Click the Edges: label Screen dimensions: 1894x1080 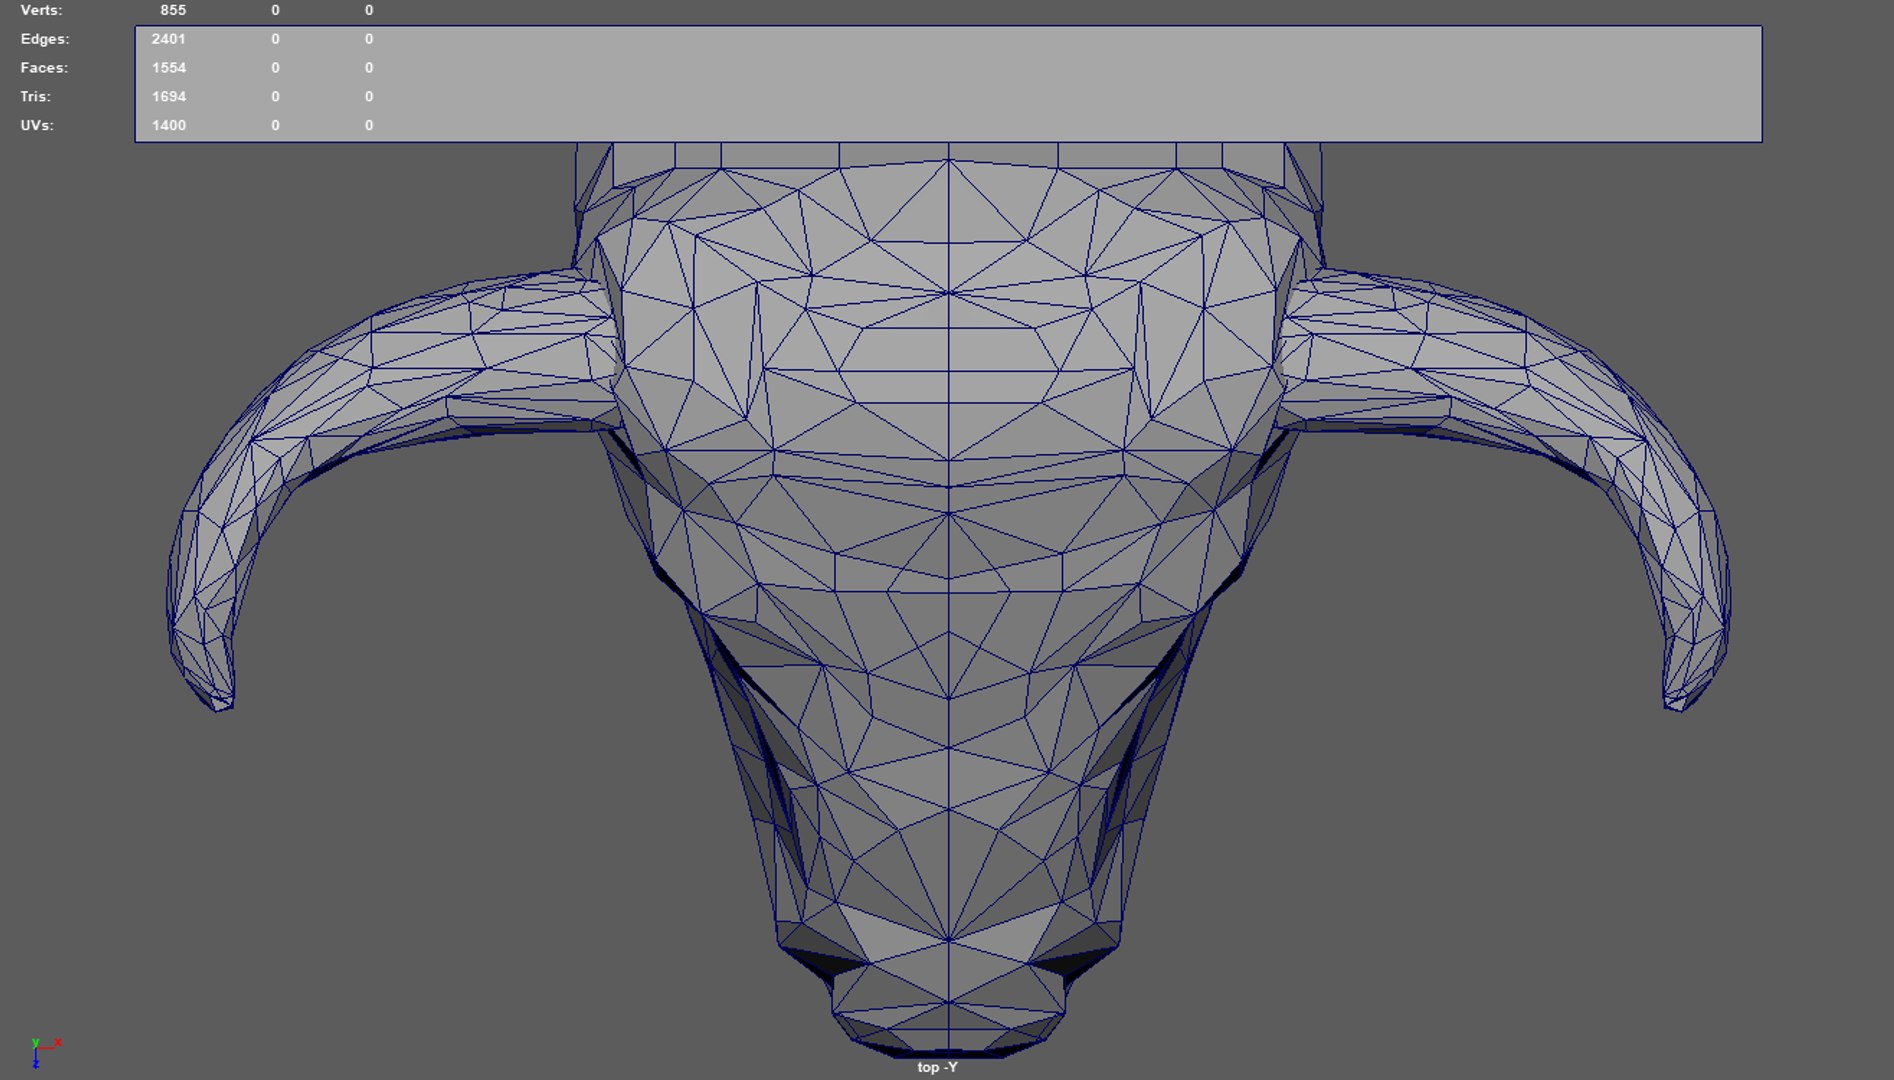45,39
